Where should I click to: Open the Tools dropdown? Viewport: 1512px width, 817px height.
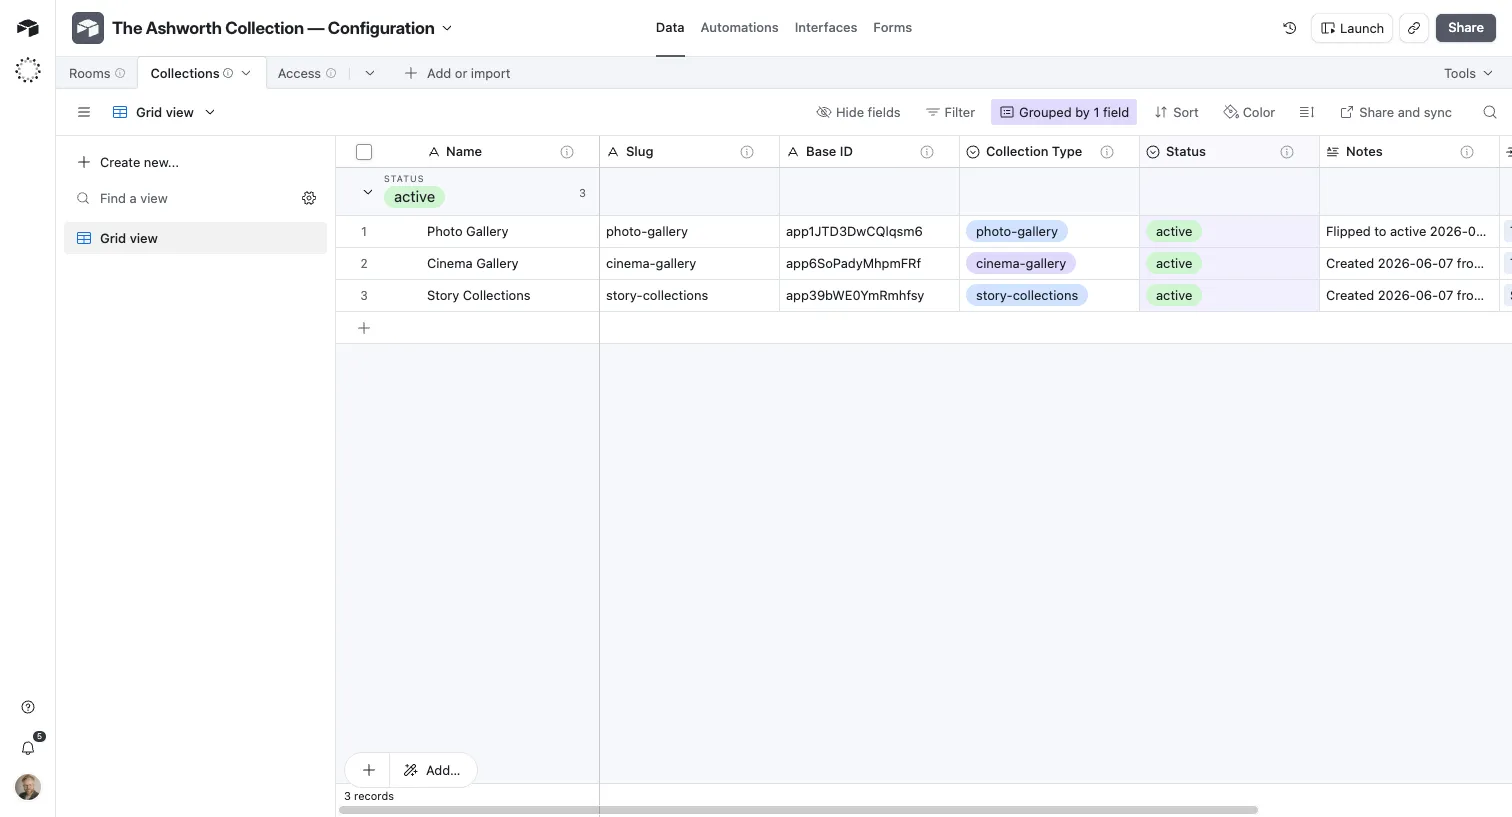(x=1468, y=73)
